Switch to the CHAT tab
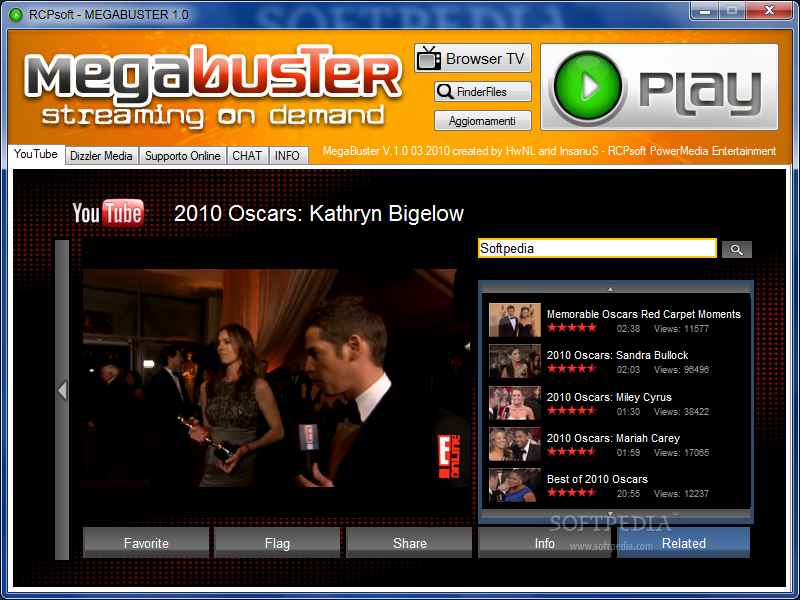Image resolution: width=800 pixels, height=600 pixels. 247,156
